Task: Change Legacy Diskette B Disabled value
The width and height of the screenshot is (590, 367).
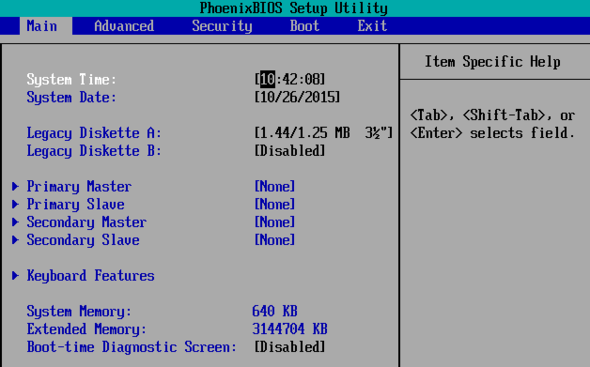Action: [x=290, y=151]
